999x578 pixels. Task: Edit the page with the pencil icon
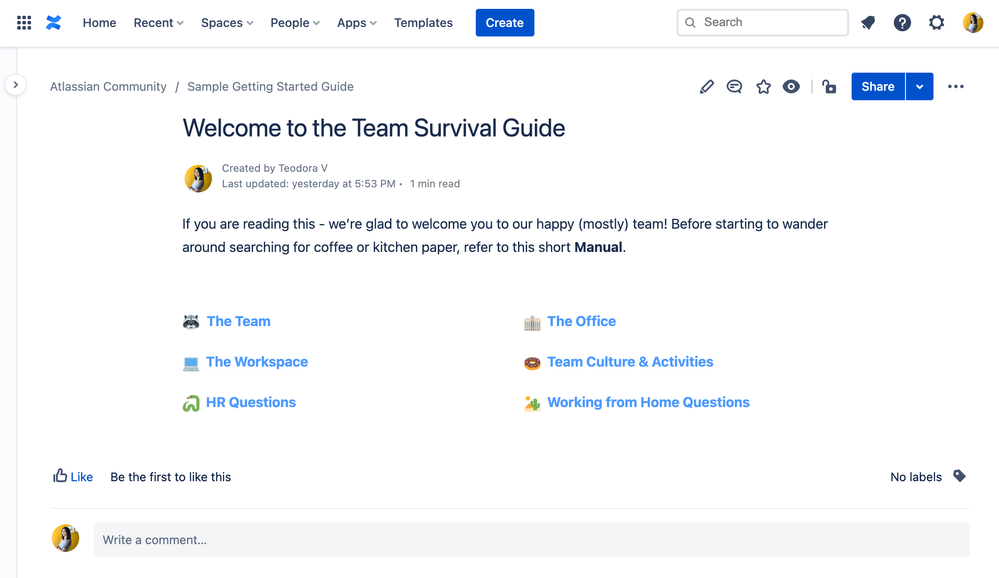coord(707,86)
